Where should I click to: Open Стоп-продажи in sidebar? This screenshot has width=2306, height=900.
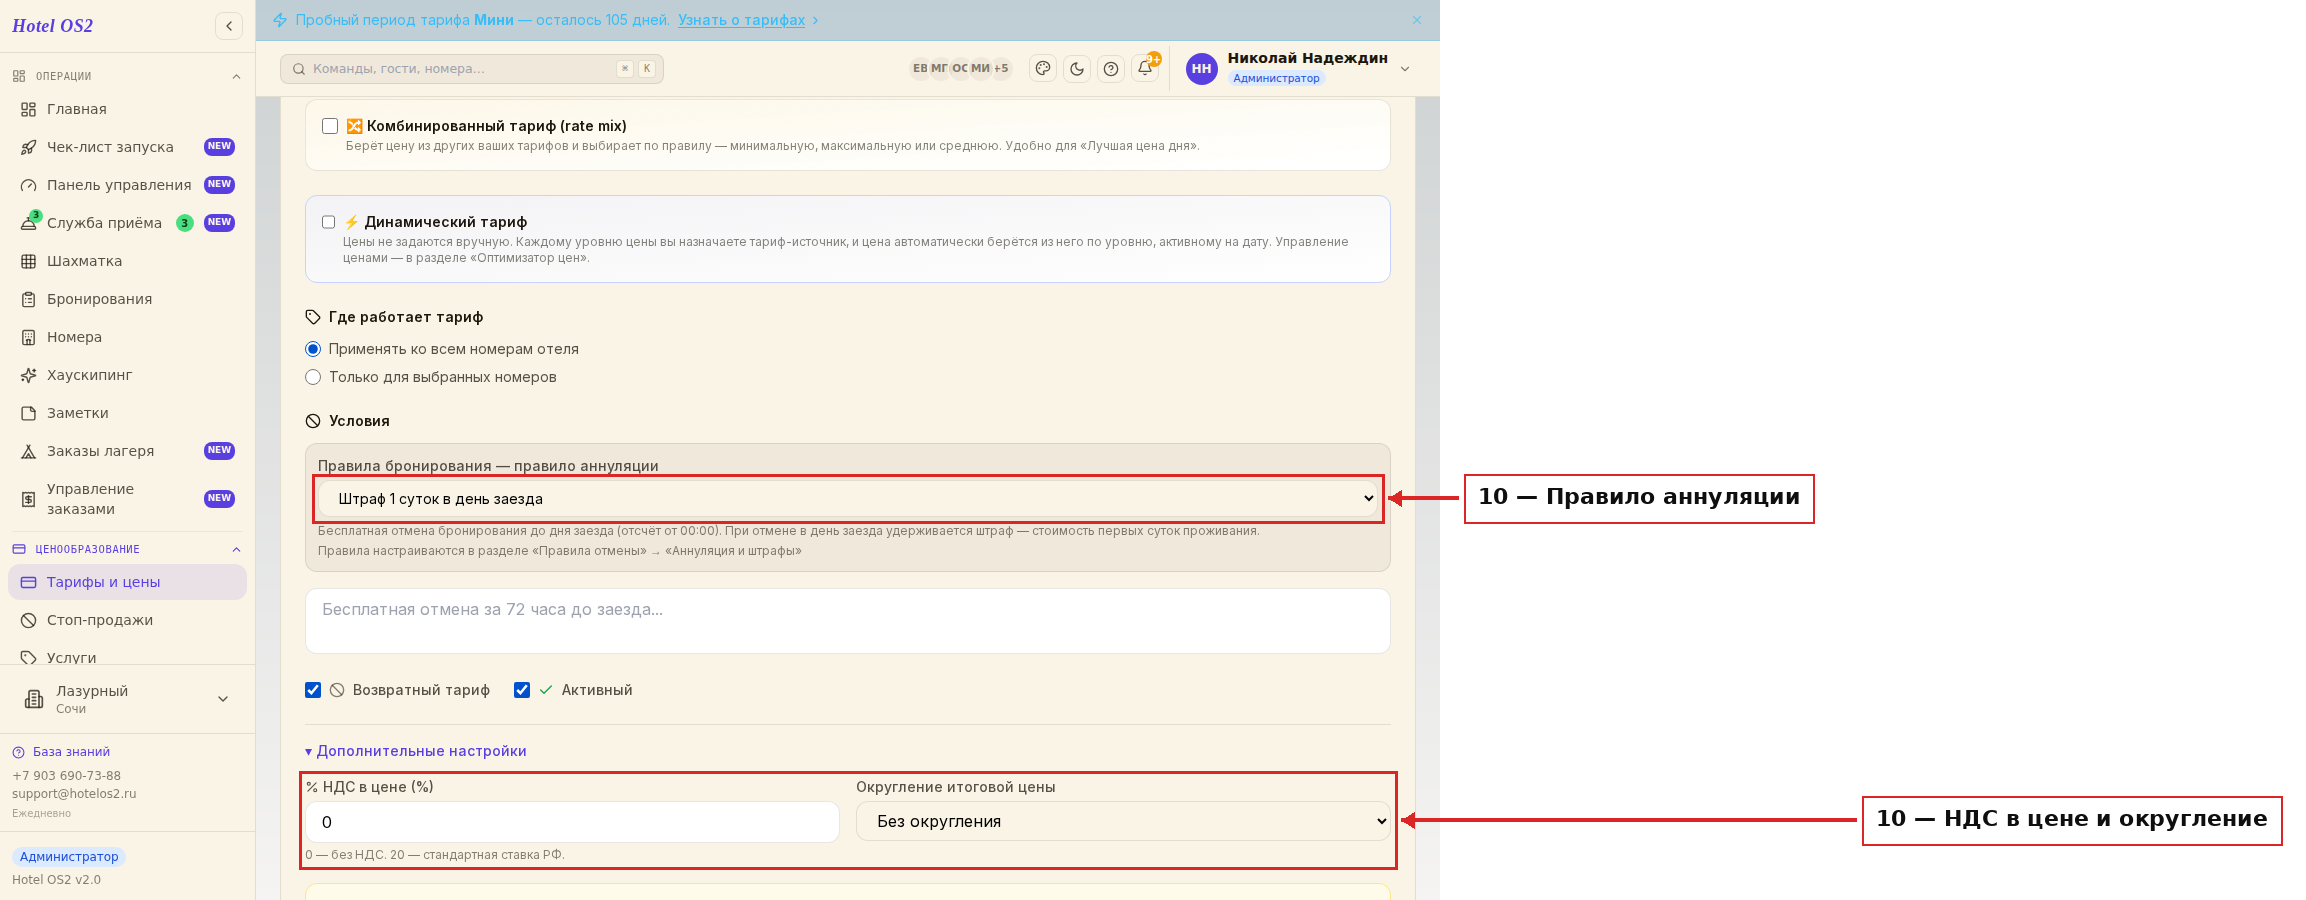coord(127,620)
